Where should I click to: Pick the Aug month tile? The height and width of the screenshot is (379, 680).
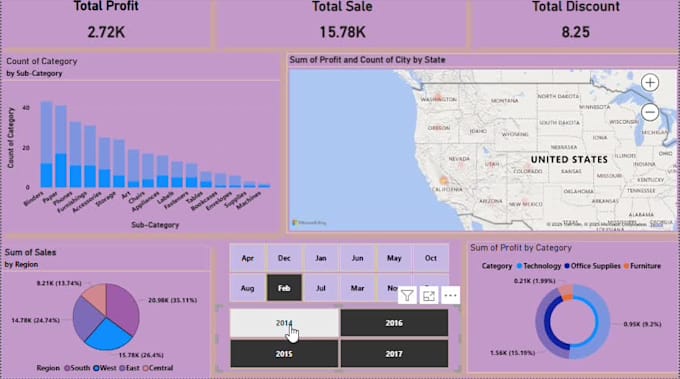tap(247, 288)
